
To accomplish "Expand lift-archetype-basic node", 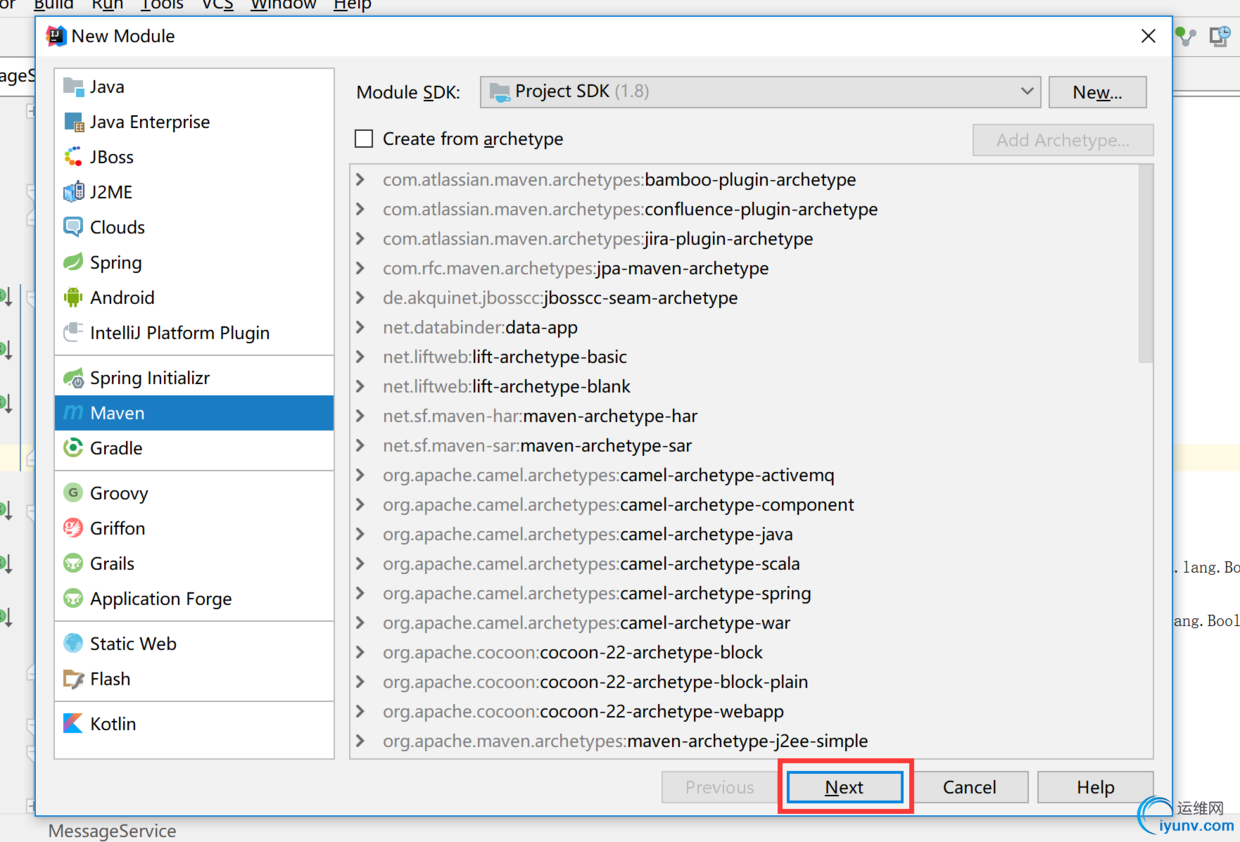I will pos(361,357).
